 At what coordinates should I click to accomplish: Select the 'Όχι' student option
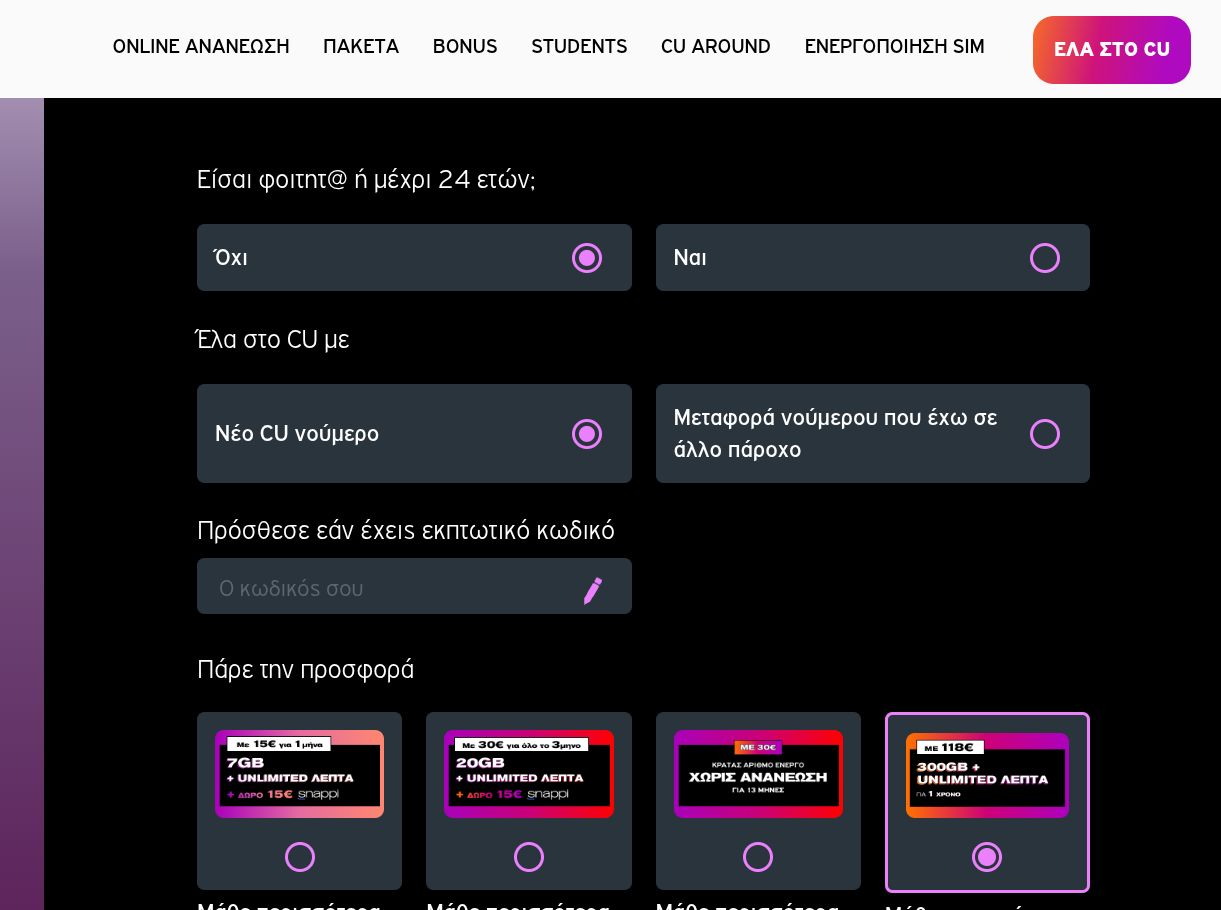click(586, 258)
